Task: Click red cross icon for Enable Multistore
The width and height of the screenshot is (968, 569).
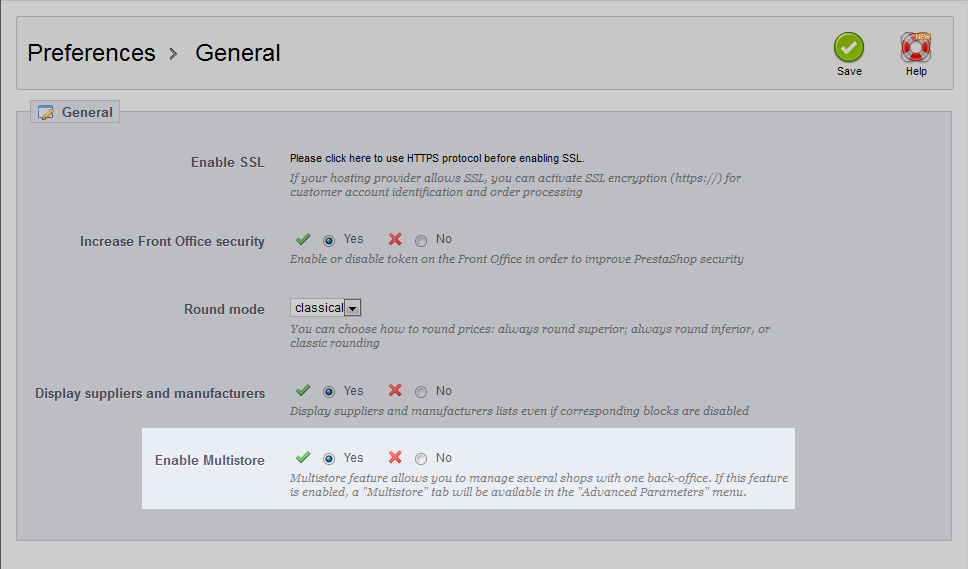Action: (x=395, y=457)
